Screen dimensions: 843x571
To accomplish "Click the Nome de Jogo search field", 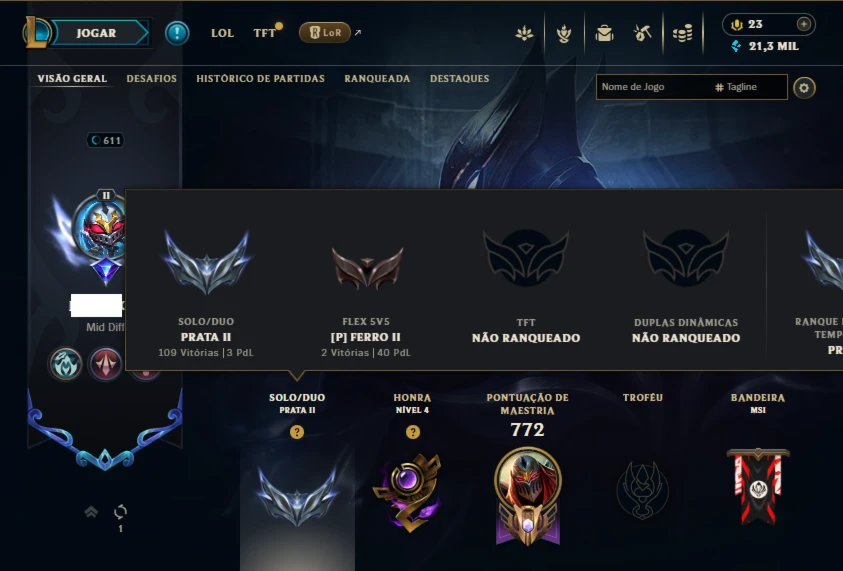I will 653,87.
